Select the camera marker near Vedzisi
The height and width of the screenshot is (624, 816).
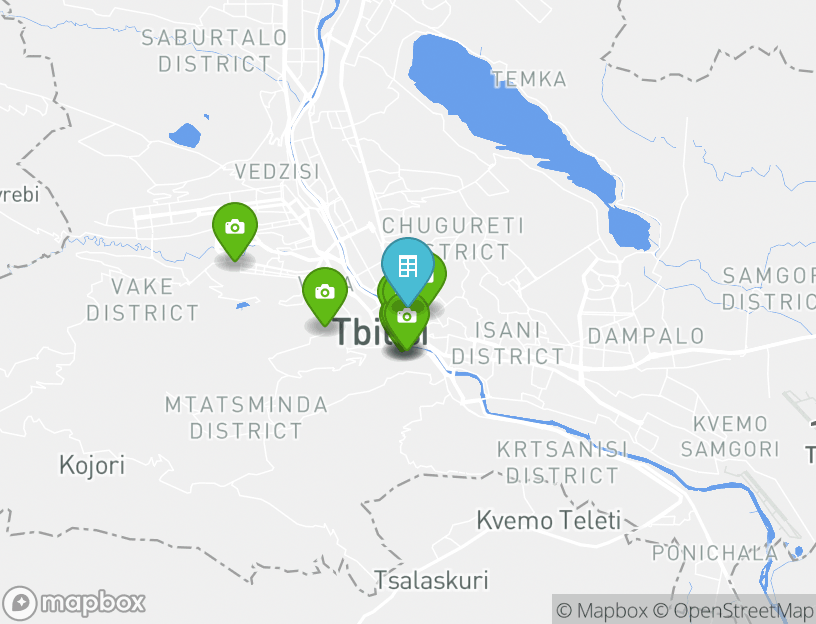235,227
